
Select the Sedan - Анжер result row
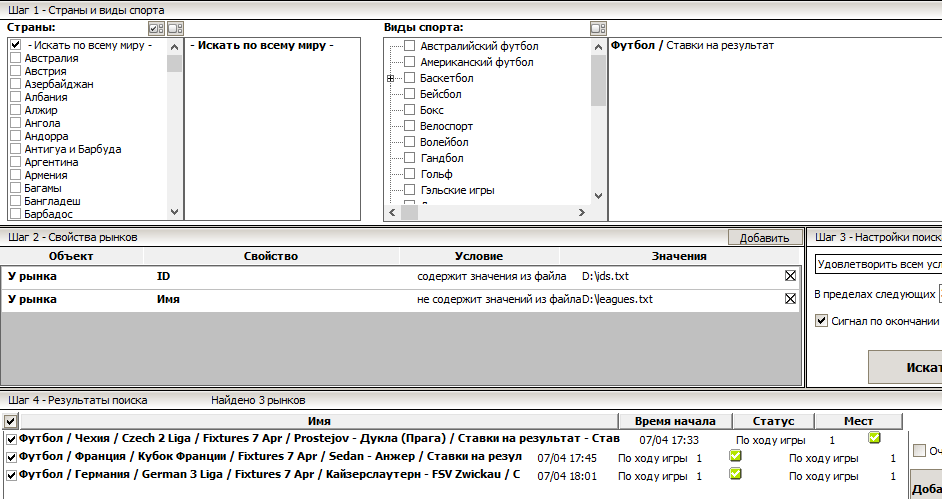click(x=270, y=456)
